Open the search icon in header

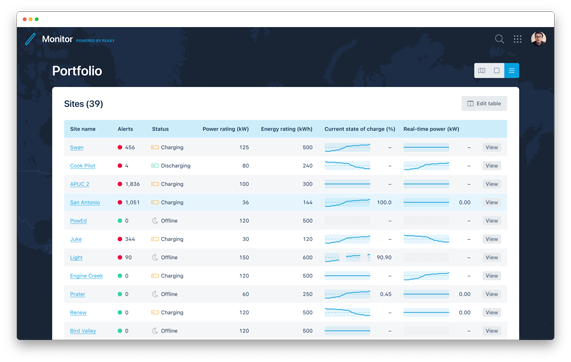[x=499, y=39]
